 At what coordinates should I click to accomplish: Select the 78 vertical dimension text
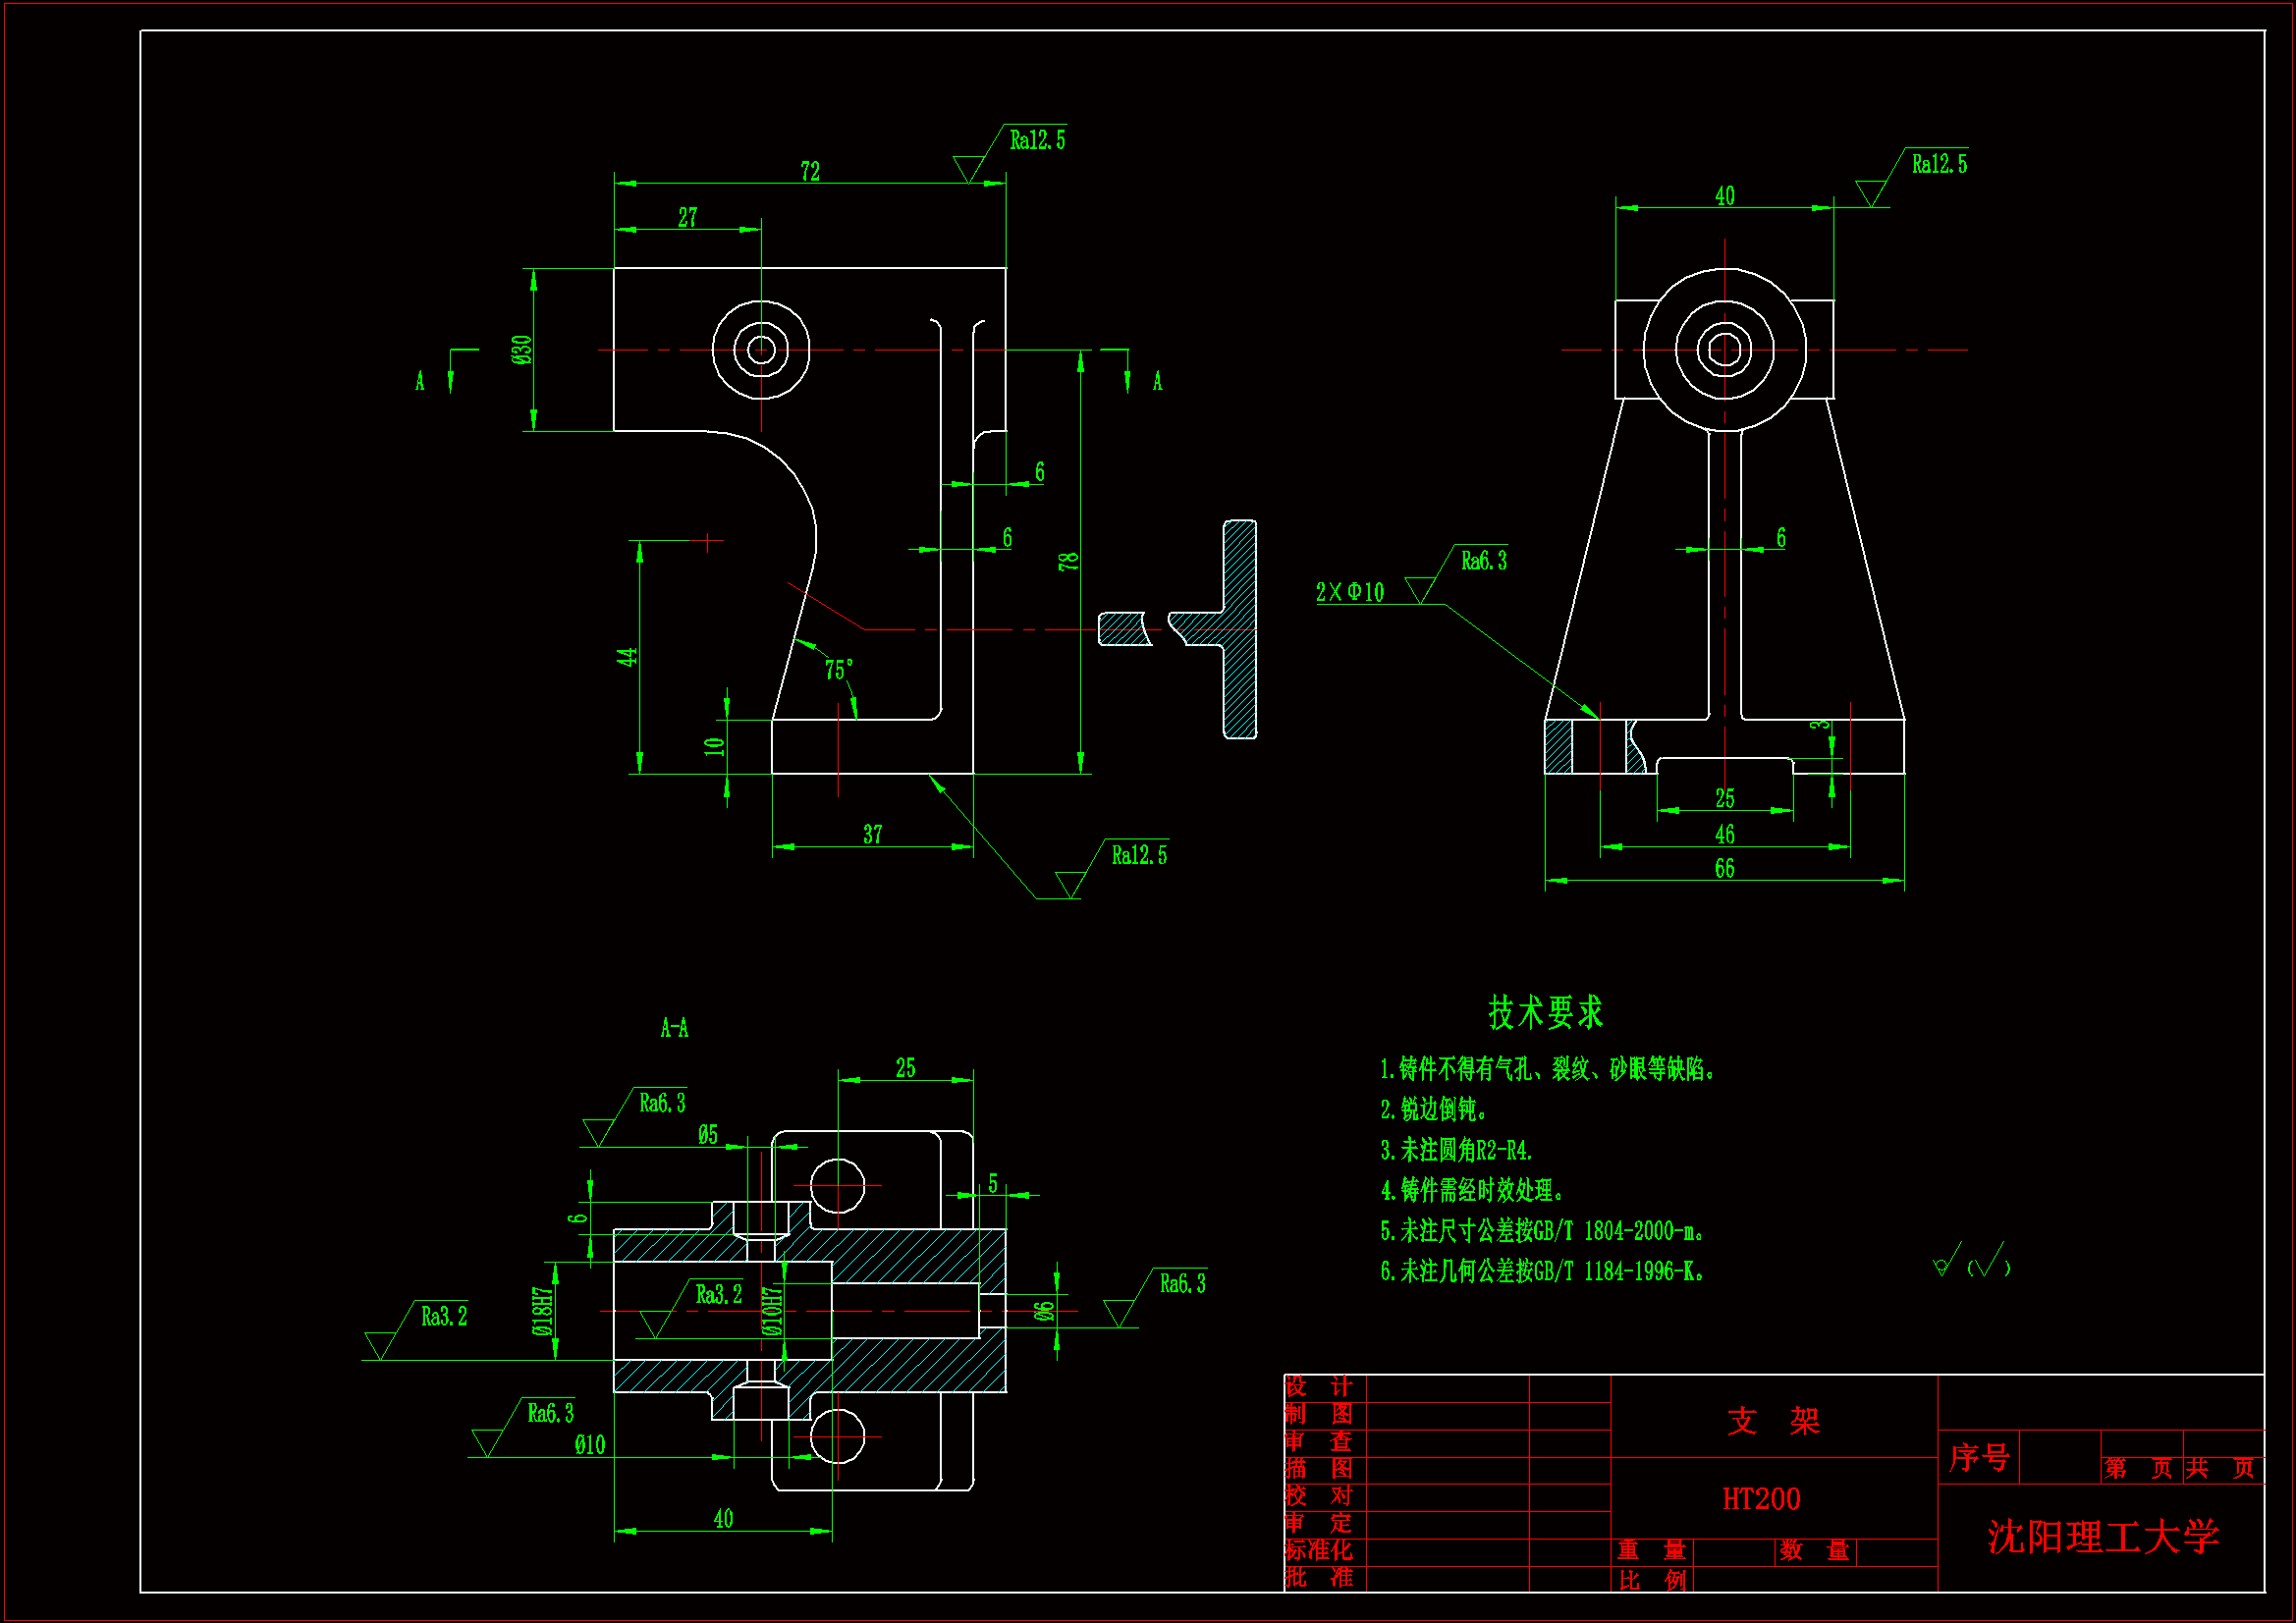click(1068, 562)
